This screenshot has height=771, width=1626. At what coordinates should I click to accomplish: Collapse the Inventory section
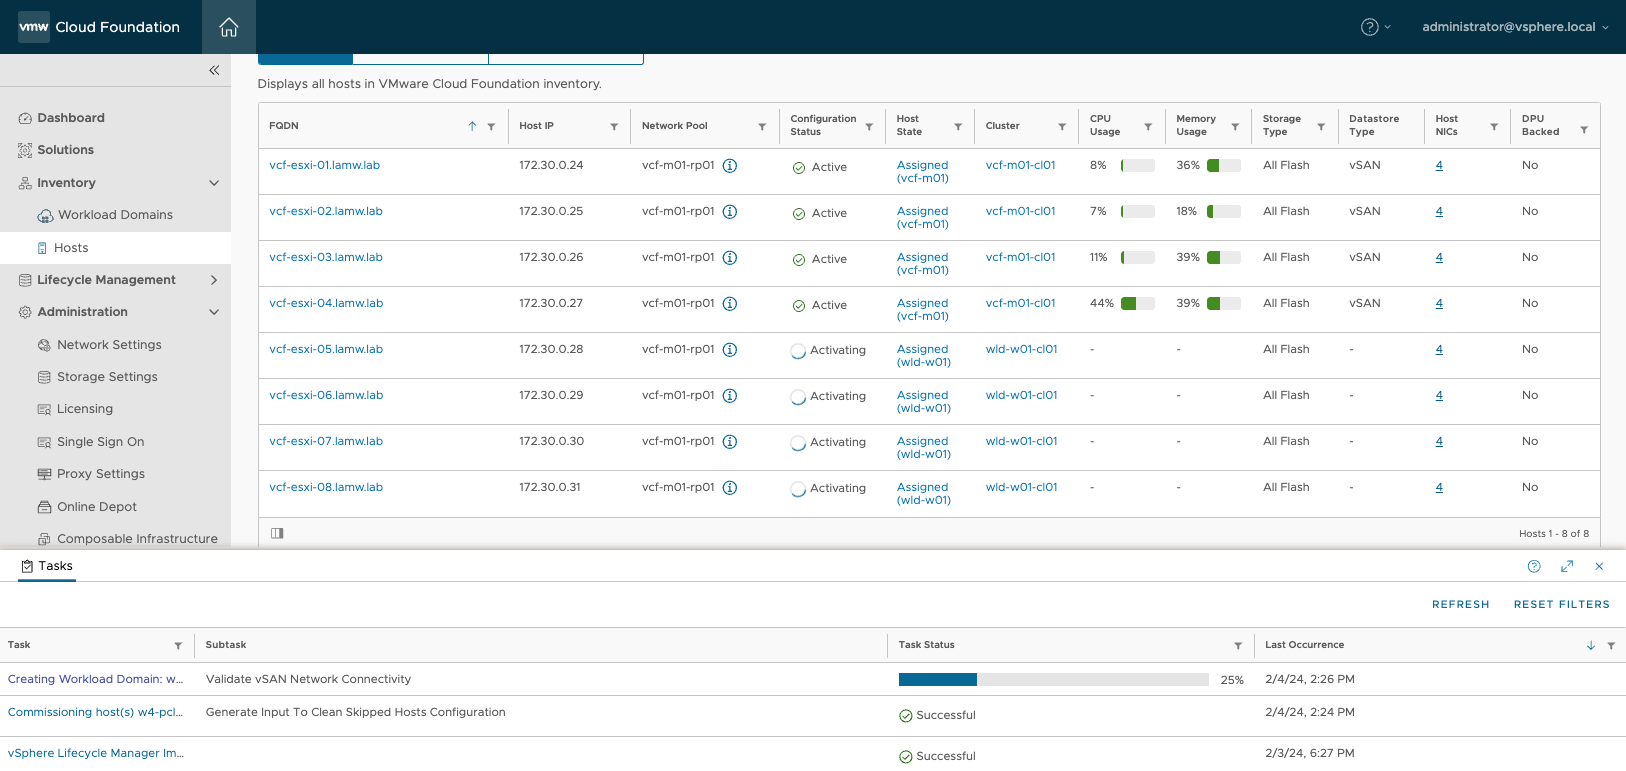[x=214, y=183]
